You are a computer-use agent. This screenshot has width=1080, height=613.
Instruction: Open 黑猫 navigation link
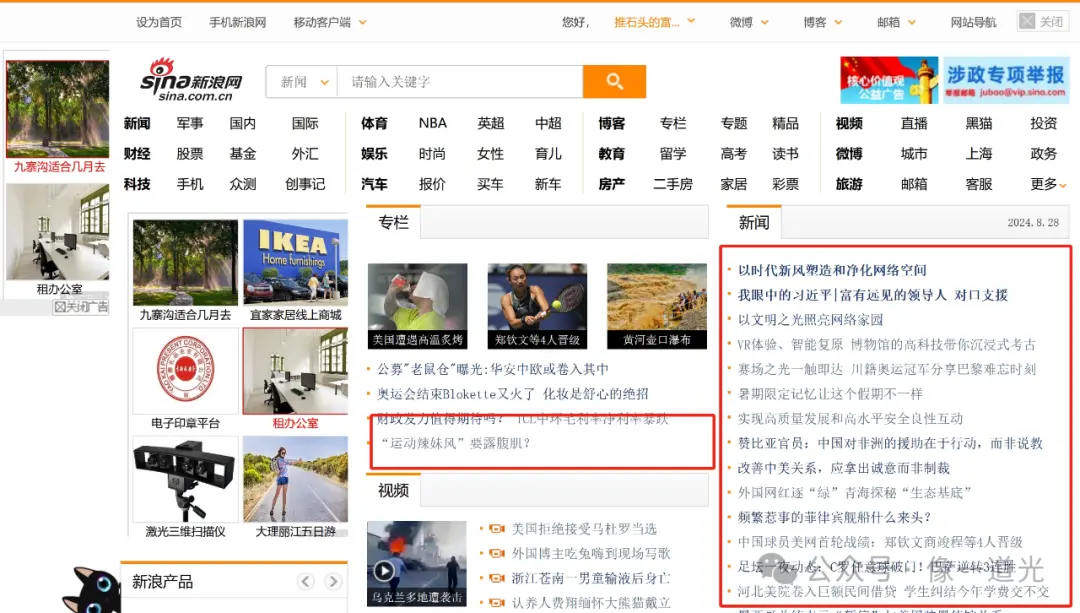[x=979, y=123]
